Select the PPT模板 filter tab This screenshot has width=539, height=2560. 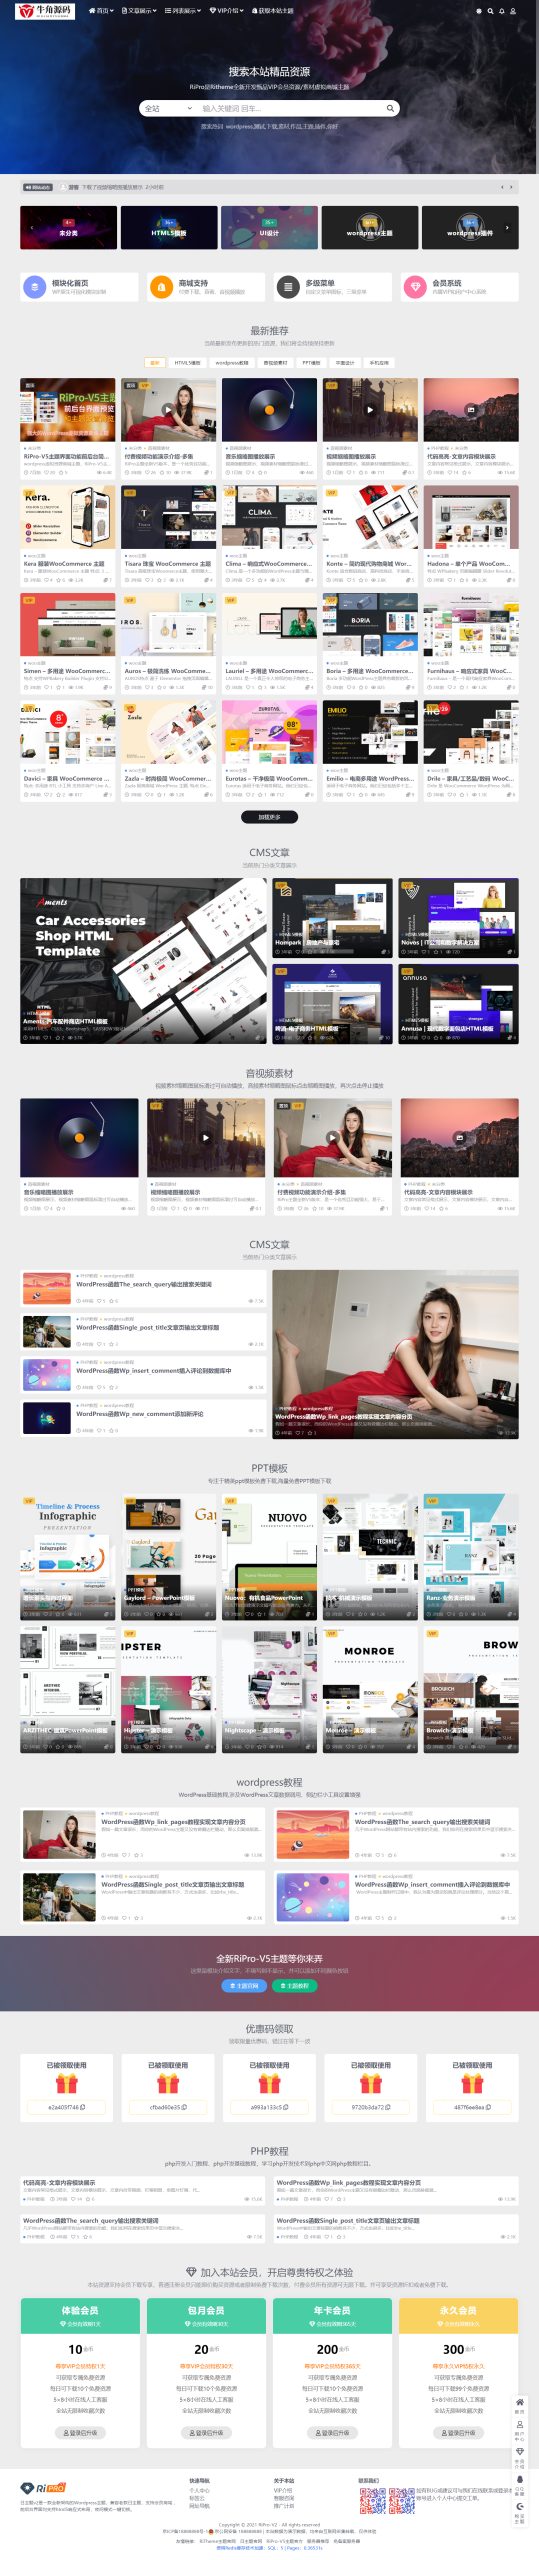pos(311,363)
